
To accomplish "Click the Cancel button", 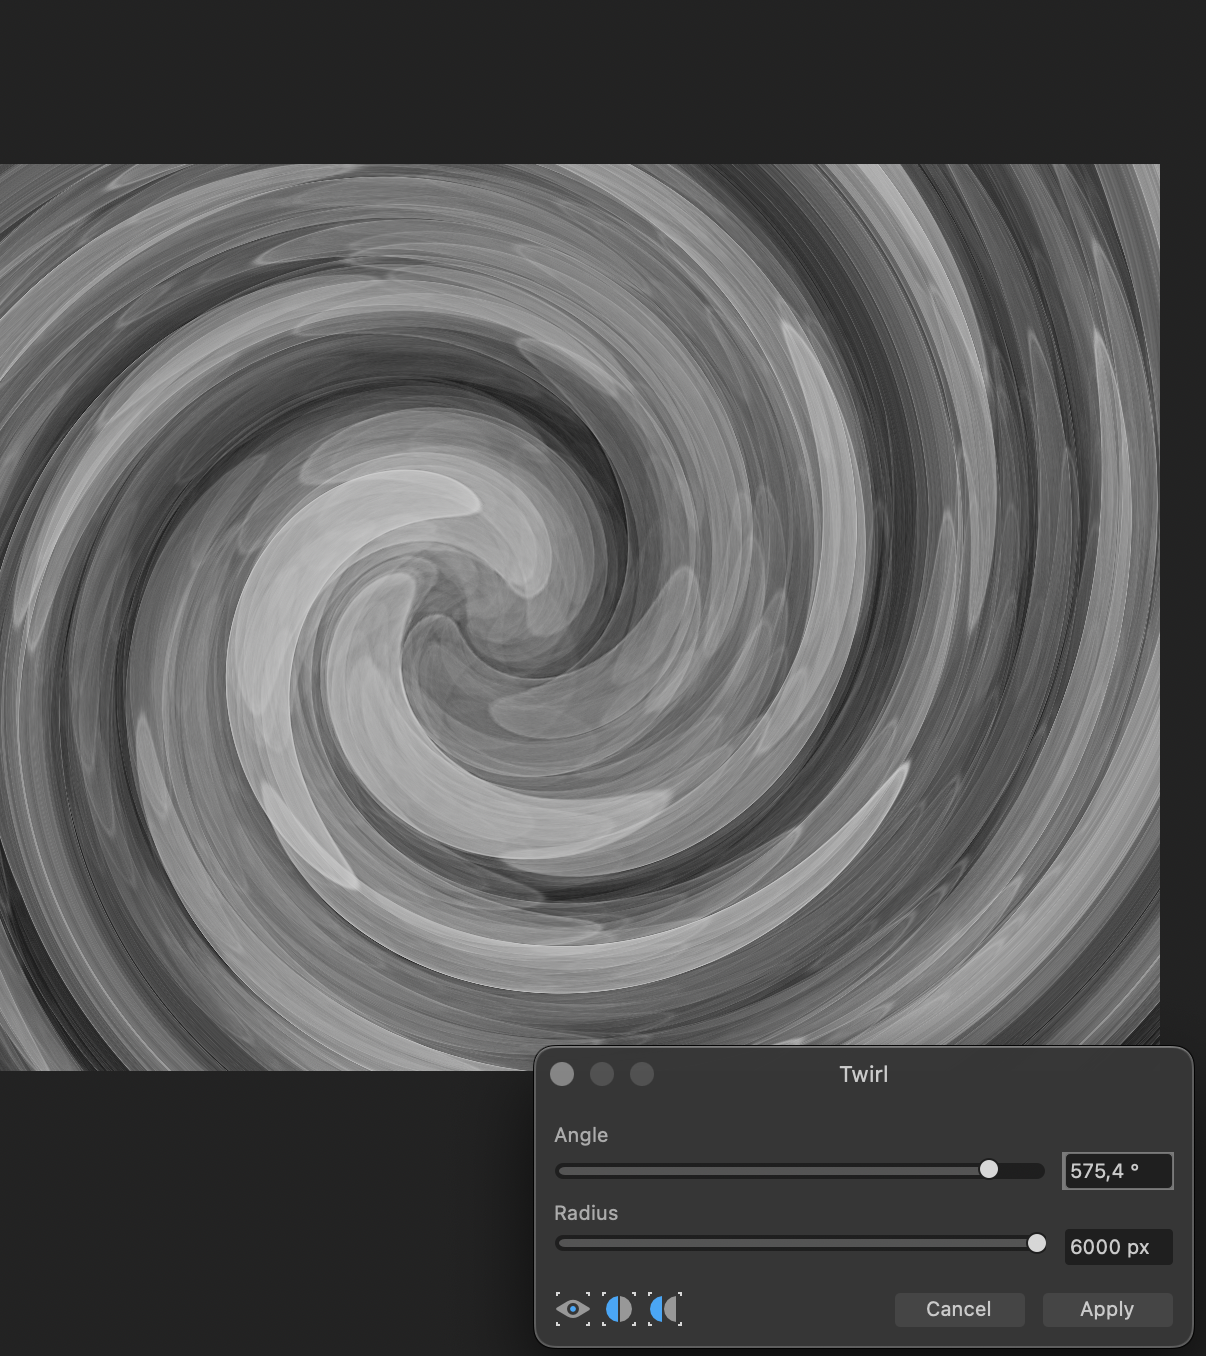I will coord(959,1309).
